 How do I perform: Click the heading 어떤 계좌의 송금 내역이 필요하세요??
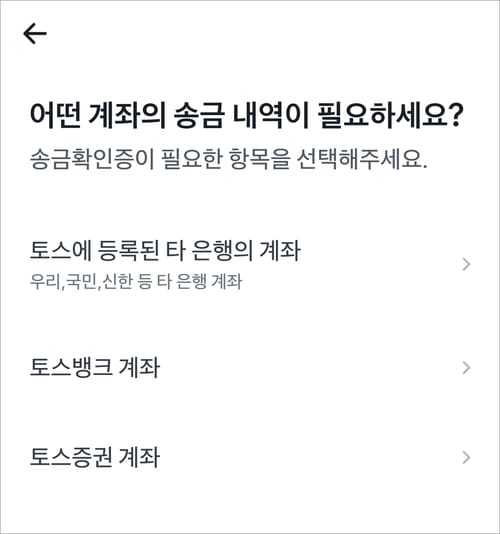247,115
